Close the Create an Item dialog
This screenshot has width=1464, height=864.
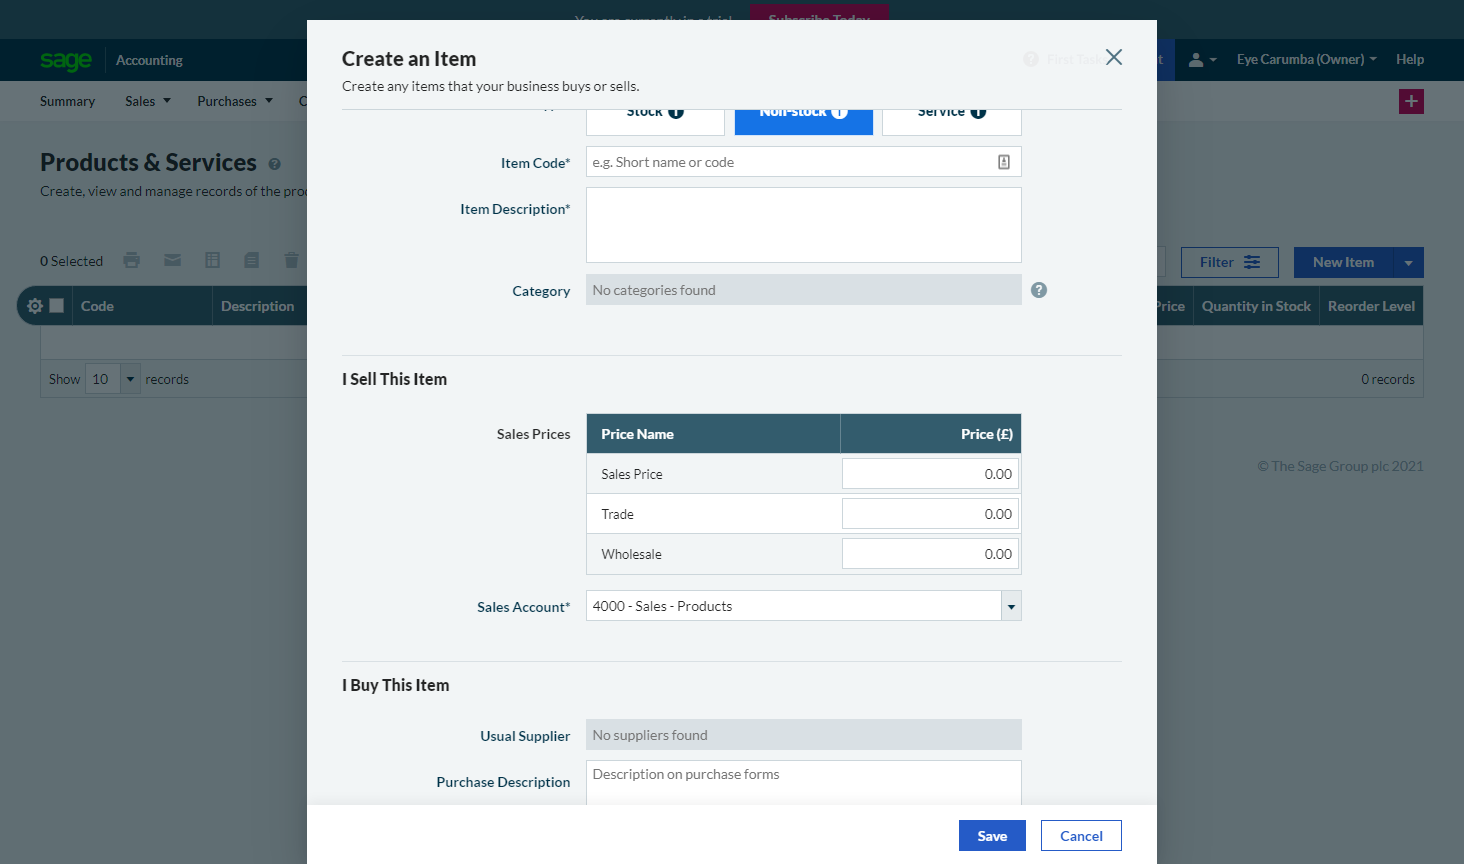click(x=1114, y=58)
